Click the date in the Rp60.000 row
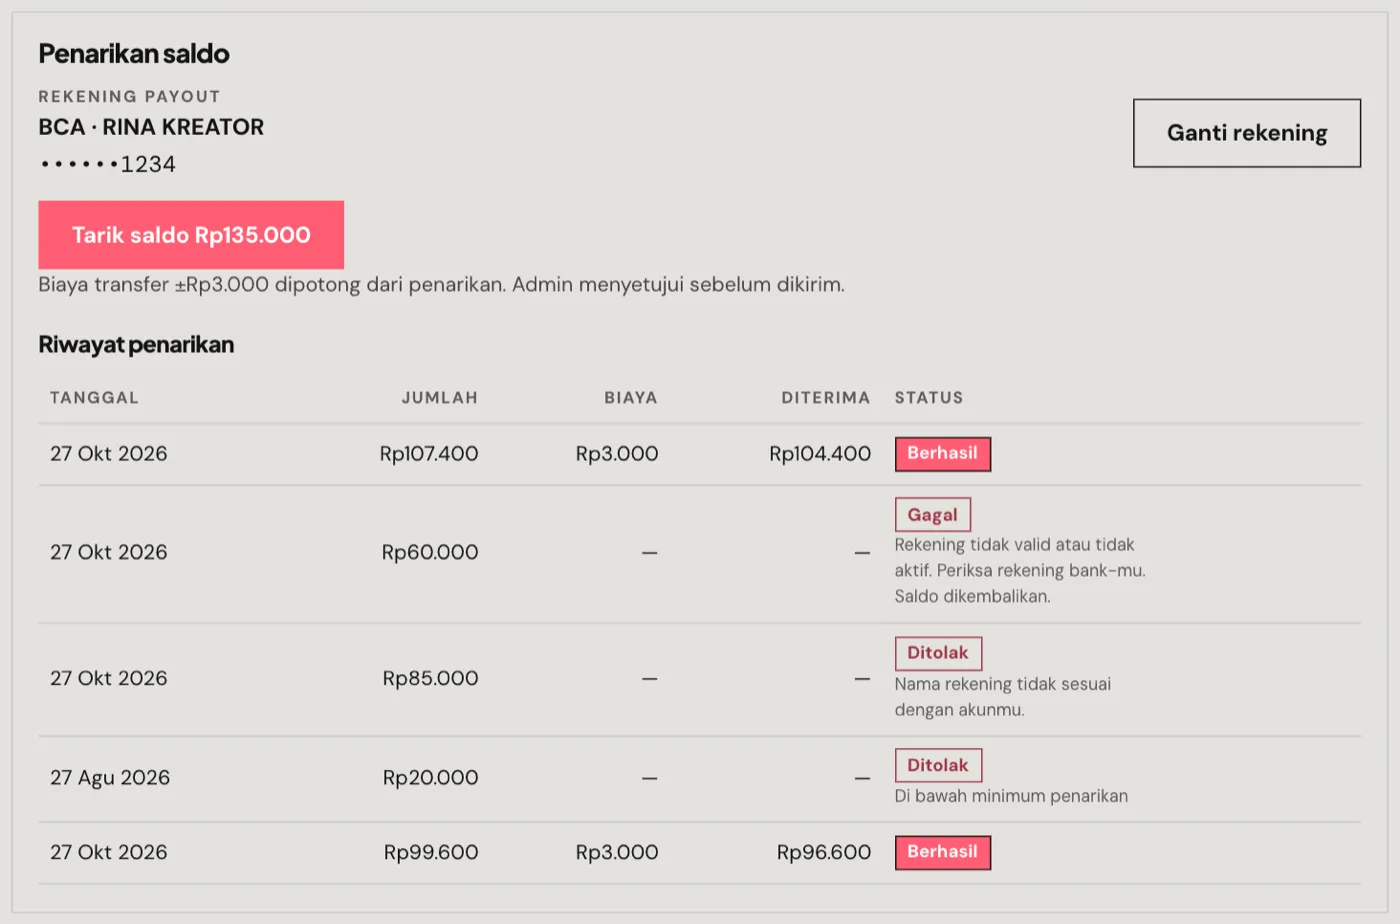Image resolution: width=1400 pixels, height=924 pixels. pos(109,552)
